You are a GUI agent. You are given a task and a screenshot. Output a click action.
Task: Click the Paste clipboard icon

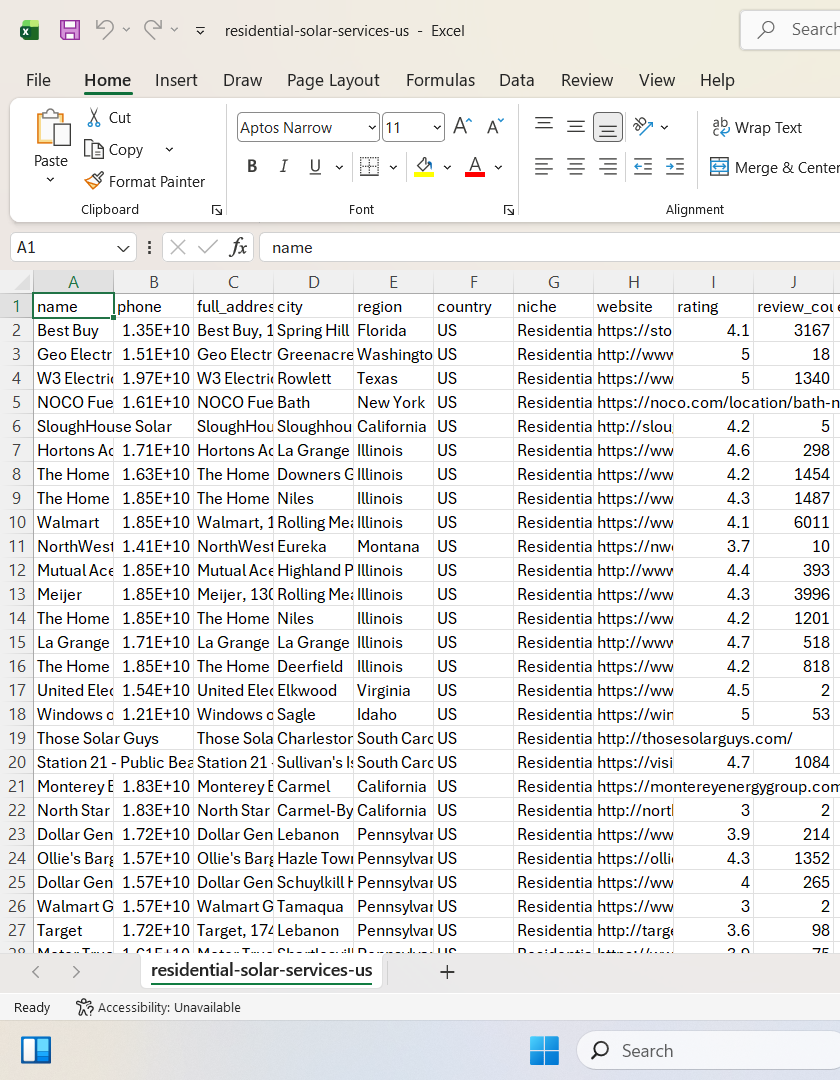pos(52,128)
